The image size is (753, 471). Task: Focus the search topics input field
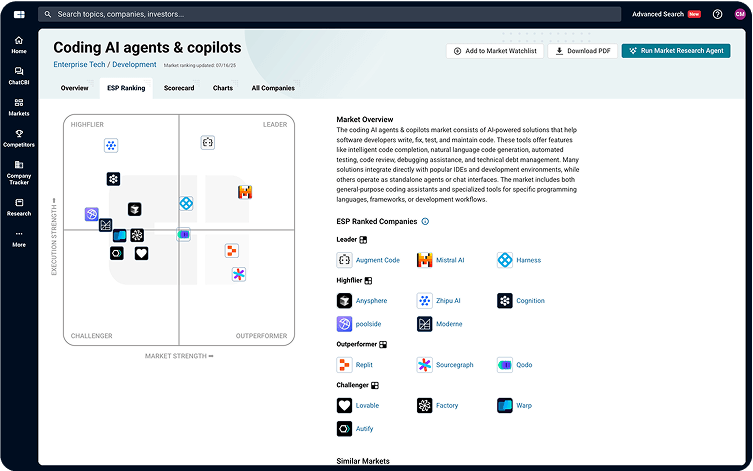[x=300, y=15]
